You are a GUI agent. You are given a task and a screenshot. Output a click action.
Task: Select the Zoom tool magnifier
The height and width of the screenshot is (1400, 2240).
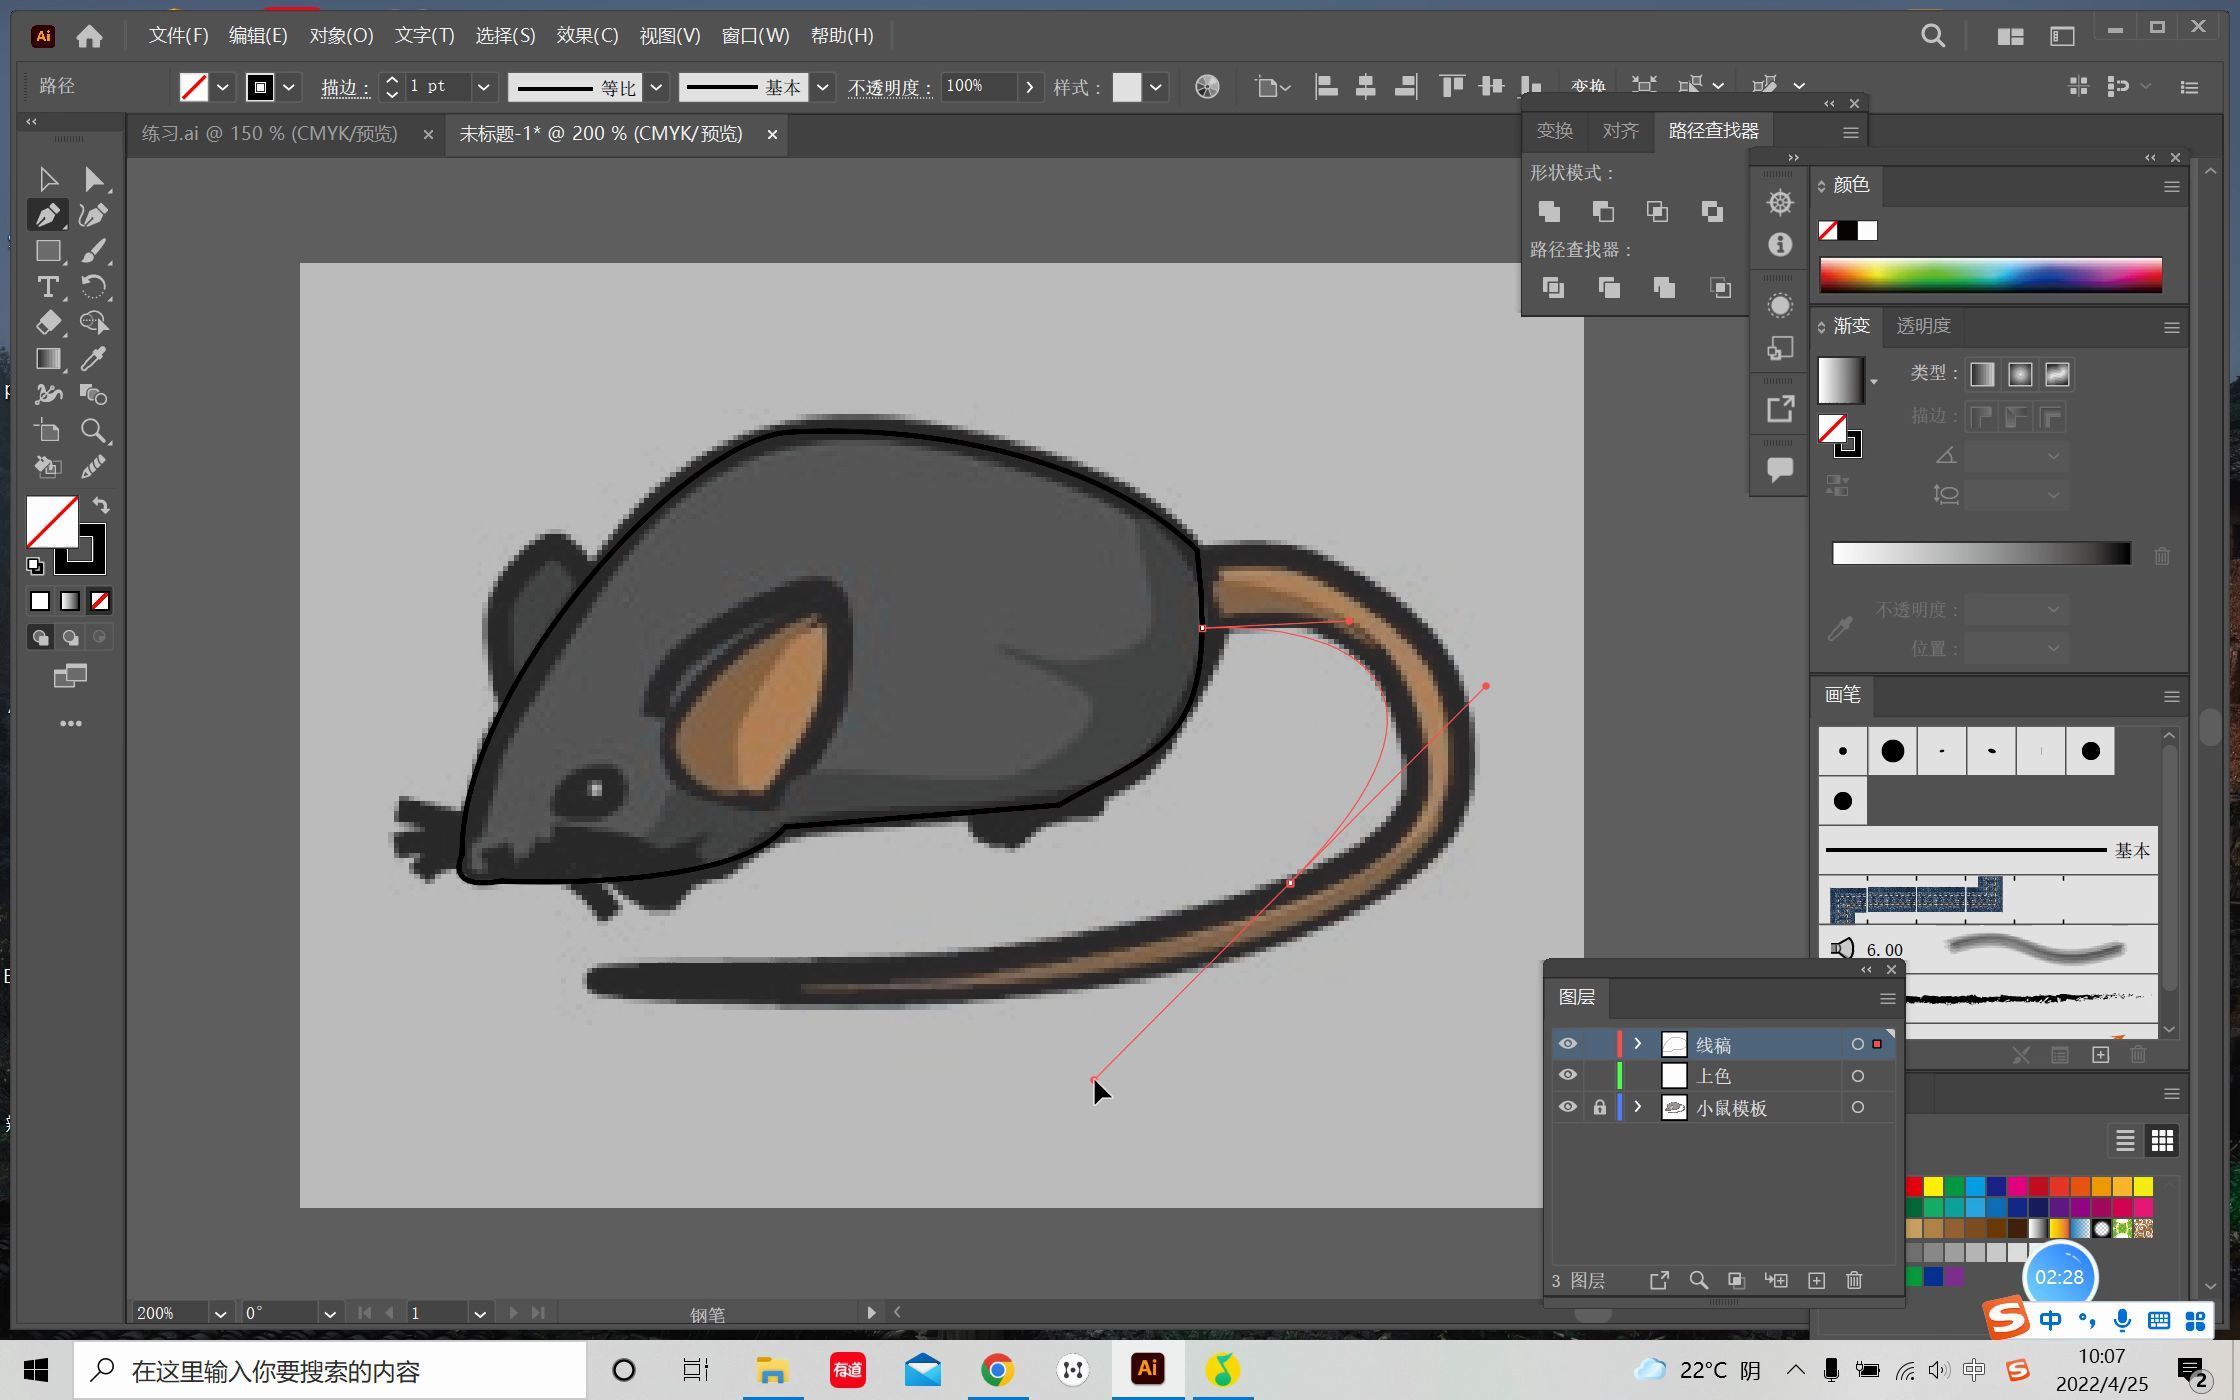[94, 431]
